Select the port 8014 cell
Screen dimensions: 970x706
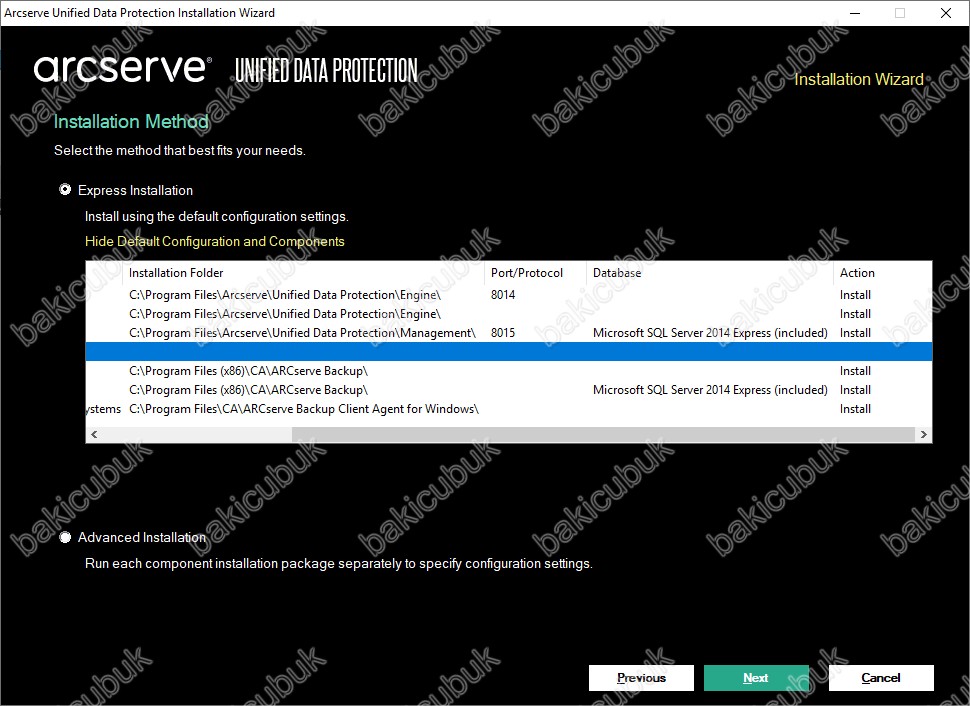503,295
